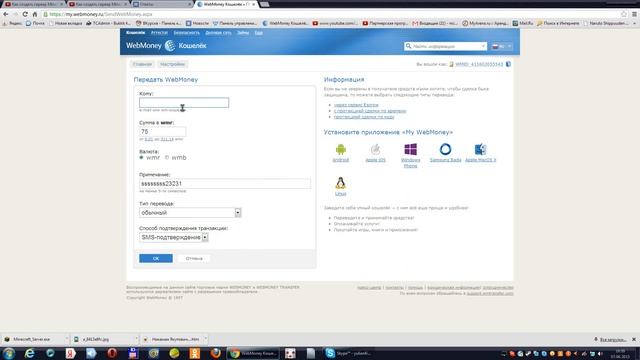Open the Minecraft_Server.exe download

coord(33,339)
